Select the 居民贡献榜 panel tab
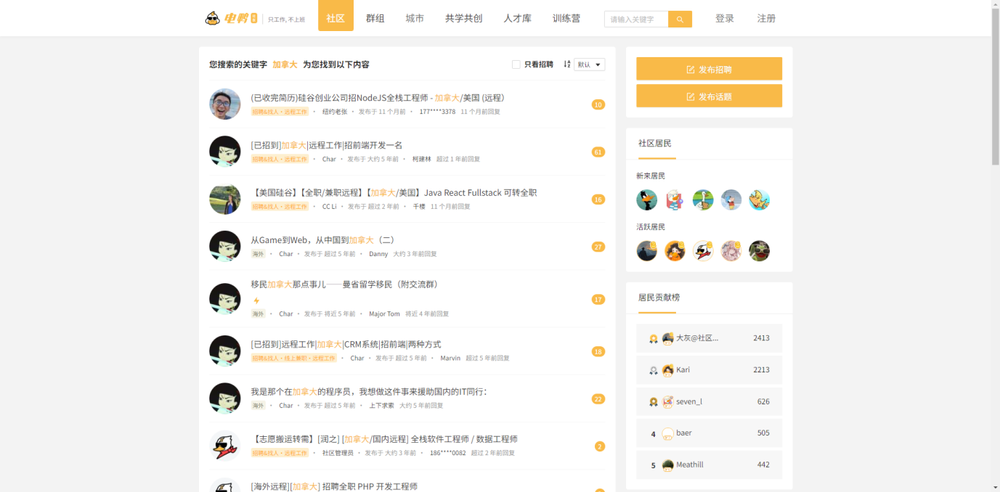This screenshot has height=492, width=1000. click(x=659, y=297)
